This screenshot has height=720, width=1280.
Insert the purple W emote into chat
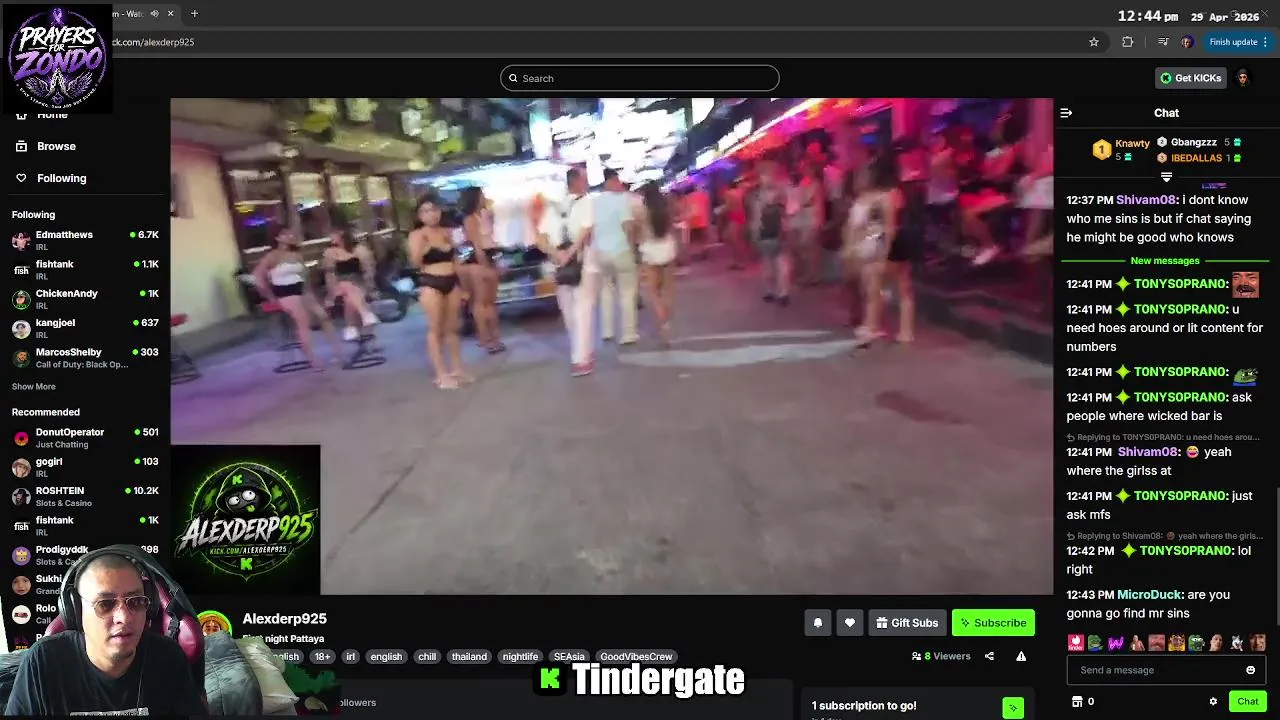click(1116, 643)
